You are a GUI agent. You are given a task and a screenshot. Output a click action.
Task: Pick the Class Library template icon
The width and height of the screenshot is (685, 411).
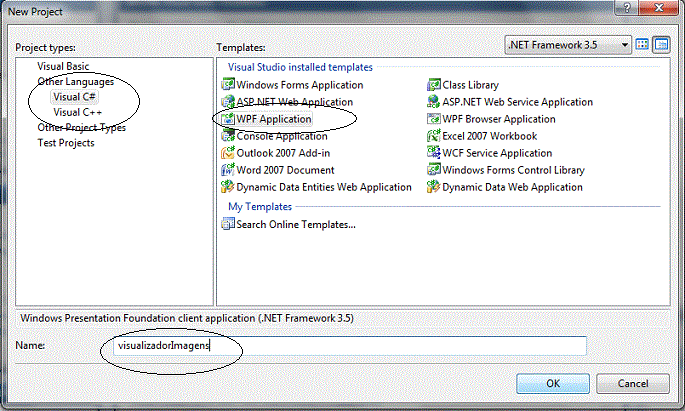pyautogui.click(x=433, y=85)
